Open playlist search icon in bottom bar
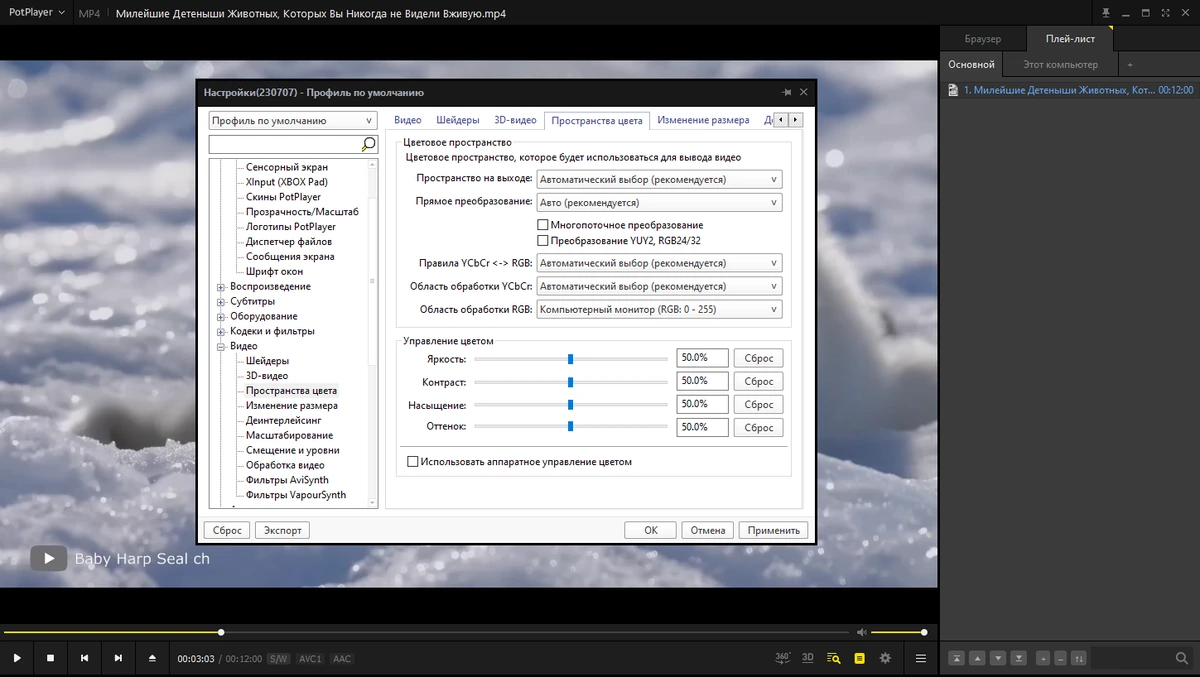Viewport: 1200px width, 677px height. coord(834,658)
